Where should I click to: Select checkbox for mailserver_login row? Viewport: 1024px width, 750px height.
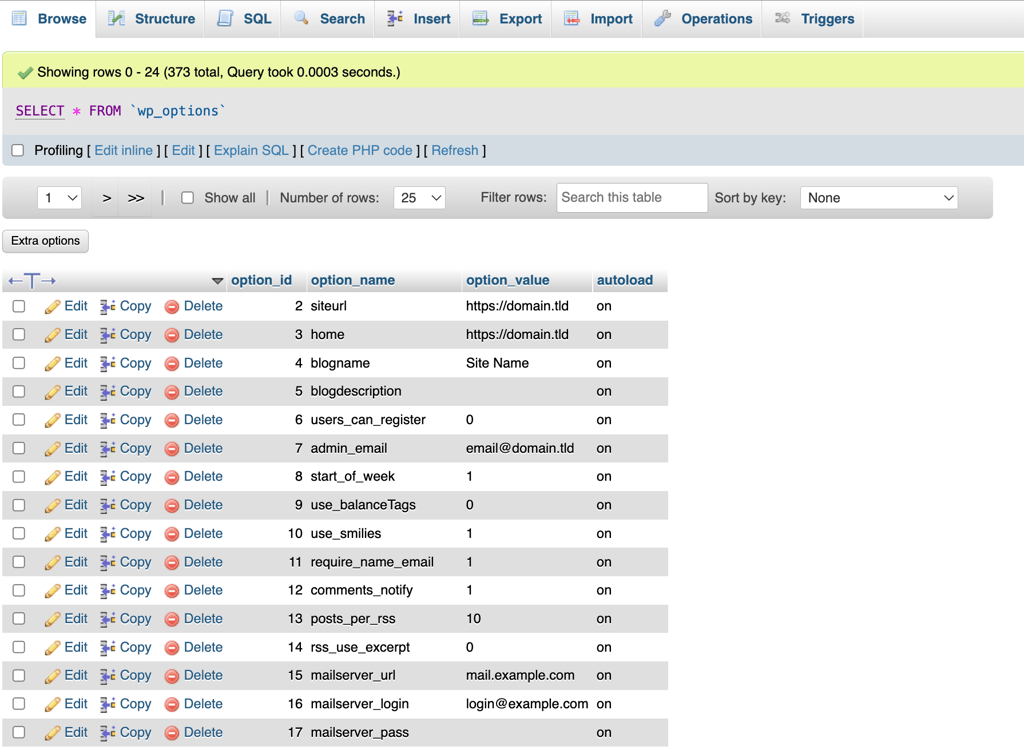coord(19,704)
